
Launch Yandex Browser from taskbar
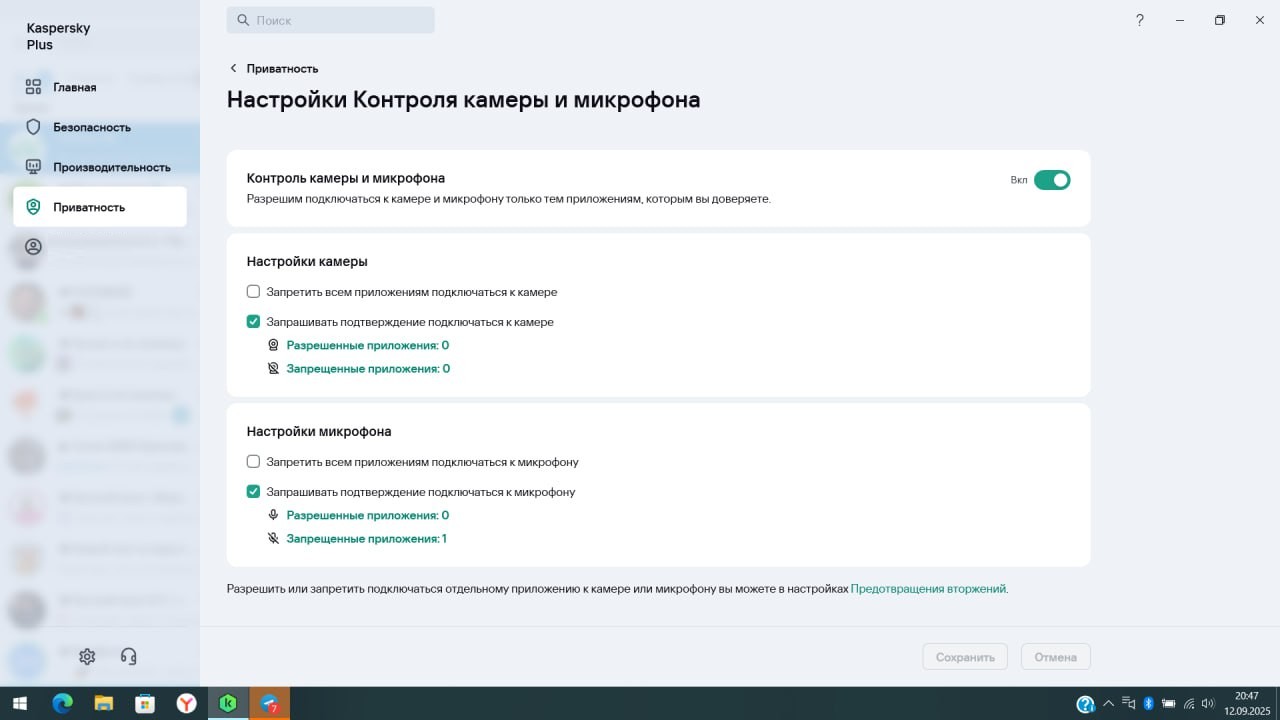click(x=186, y=704)
